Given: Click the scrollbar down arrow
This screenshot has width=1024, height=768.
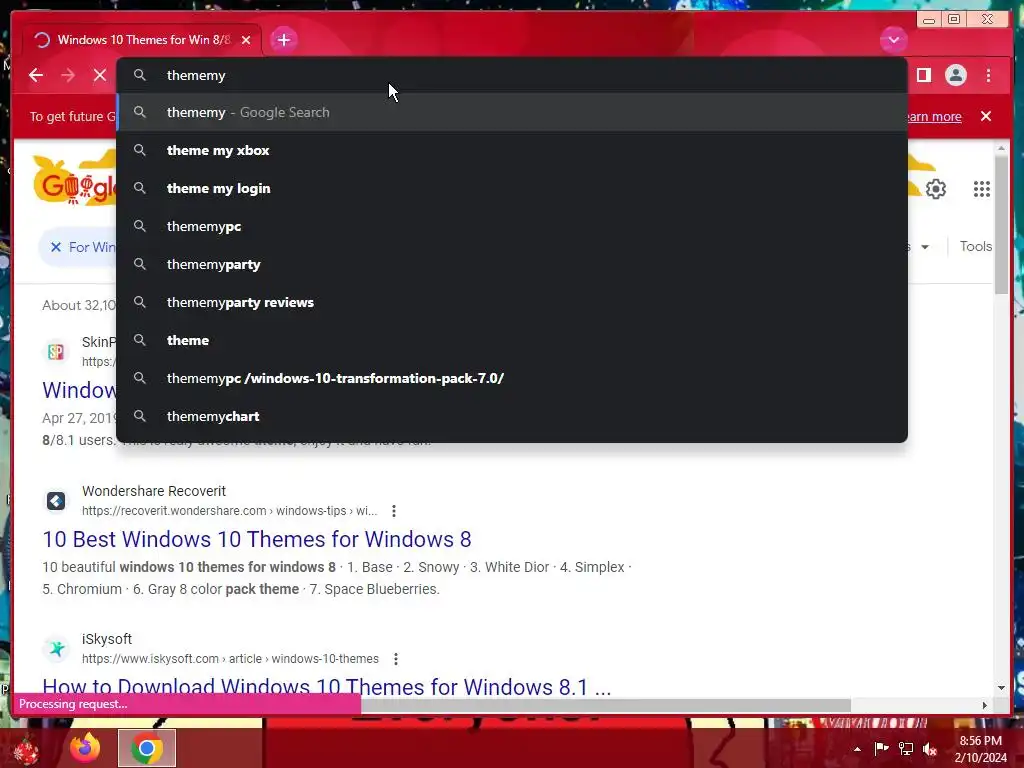Looking at the screenshot, I should (1001, 688).
